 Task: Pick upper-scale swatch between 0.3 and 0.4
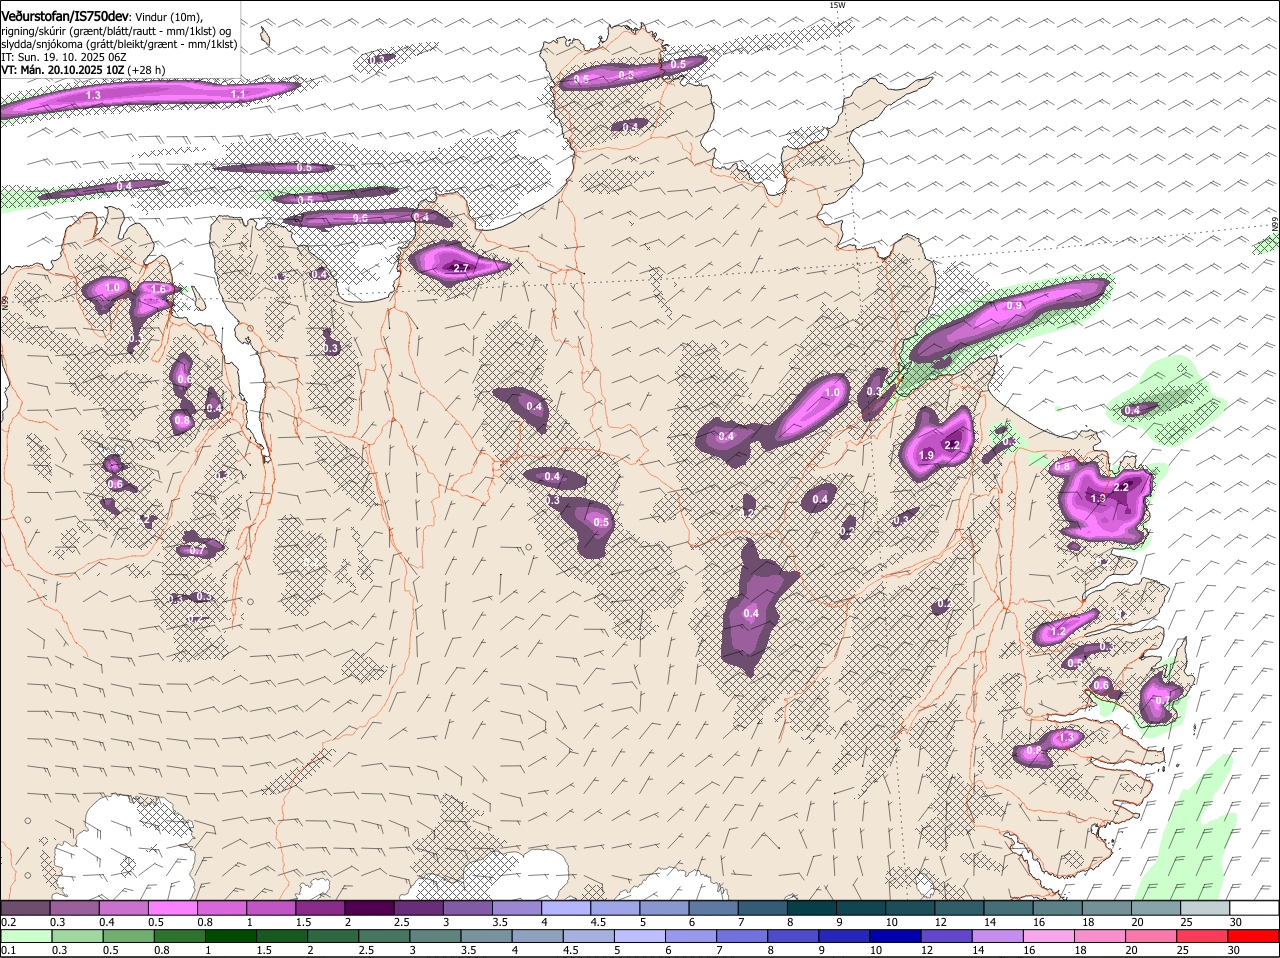pyautogui.click(x=74, y=908)
